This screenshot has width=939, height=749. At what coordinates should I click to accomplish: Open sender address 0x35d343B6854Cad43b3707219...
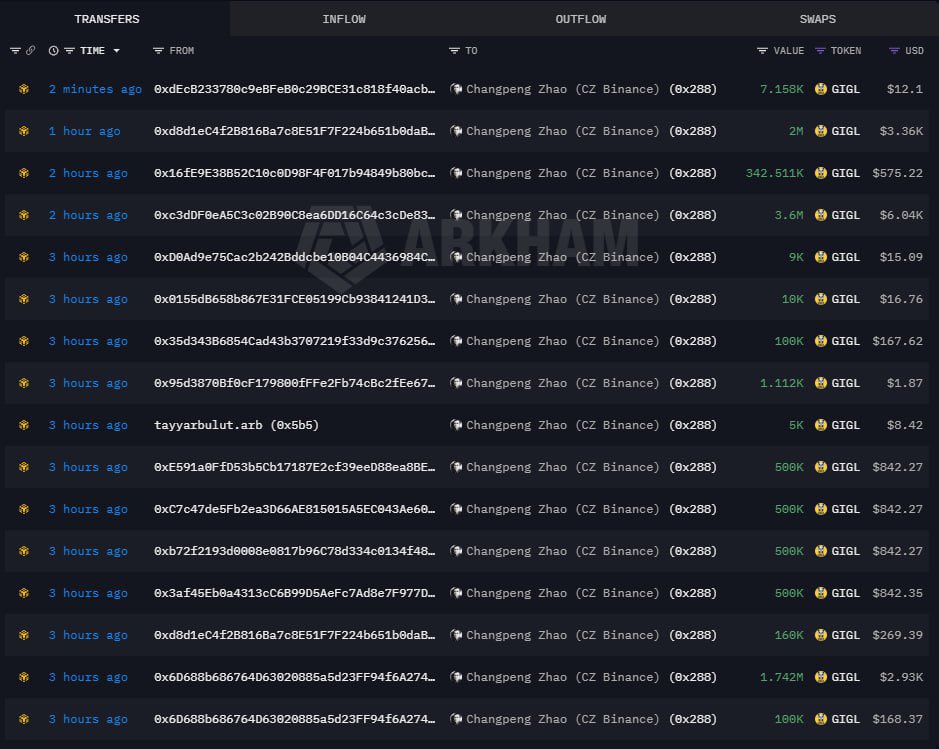tap(295, 341)
